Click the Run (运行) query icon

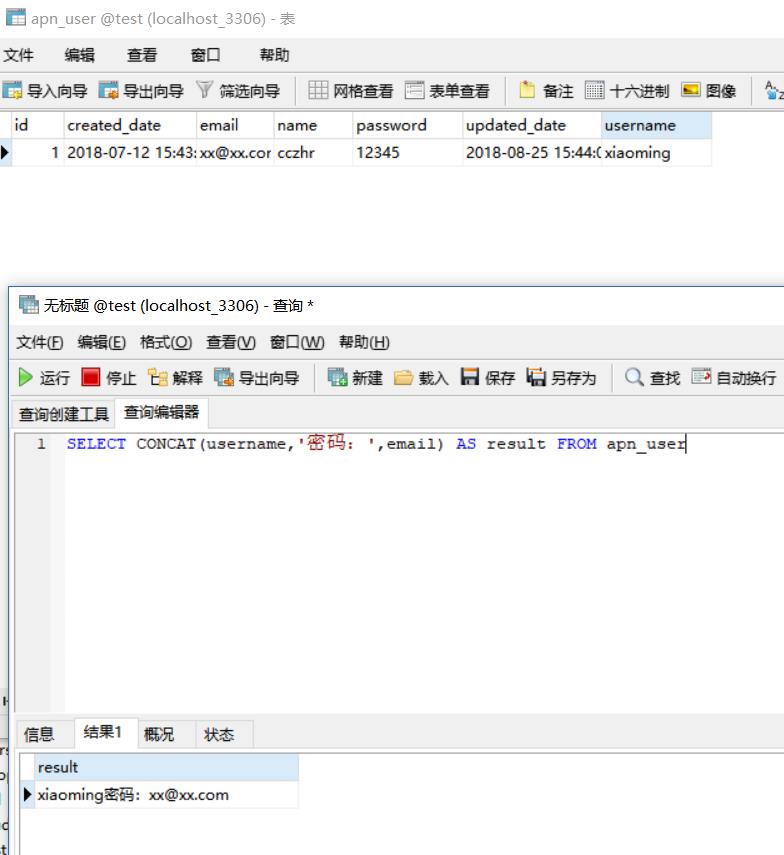[27, 377]
